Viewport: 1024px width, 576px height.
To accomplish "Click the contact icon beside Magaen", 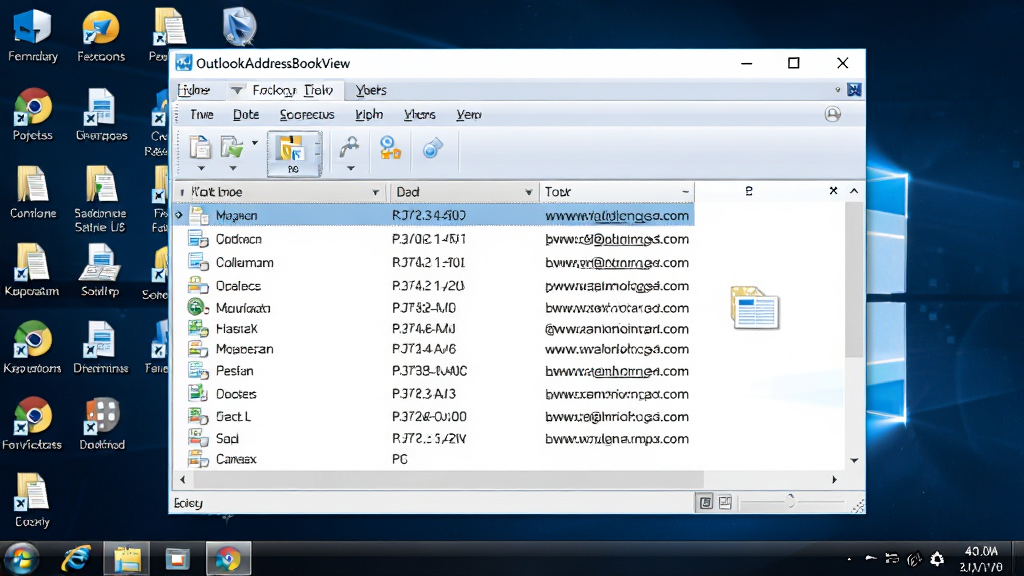I will point(199,215).
